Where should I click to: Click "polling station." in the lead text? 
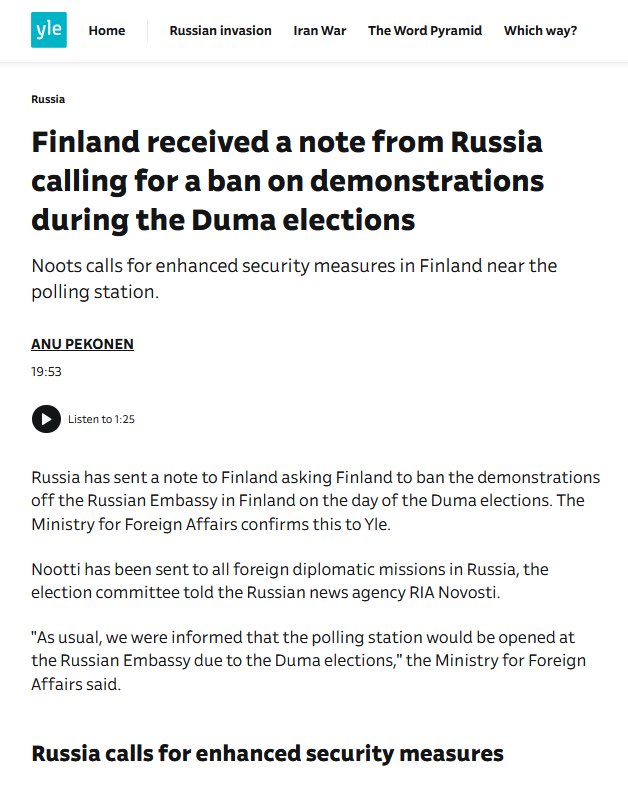pos(95,292)
